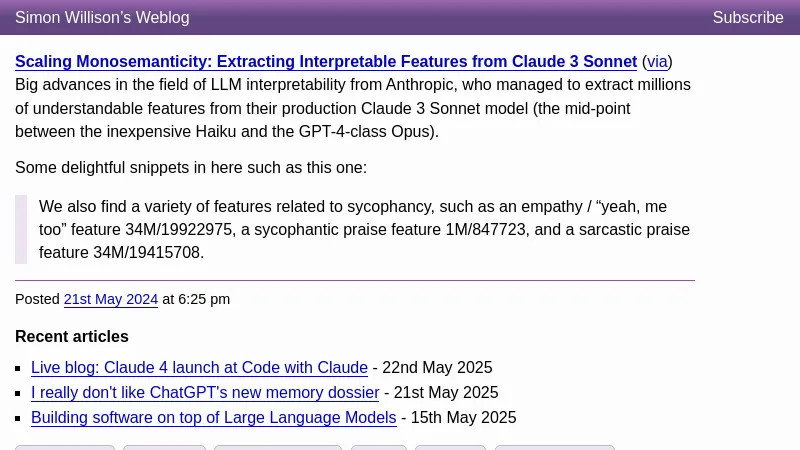This screenshot has width=800, height=450.
Task: Click the rightmost tag box at page bottom
Action: pyautogui.click(x=554, y=447)
